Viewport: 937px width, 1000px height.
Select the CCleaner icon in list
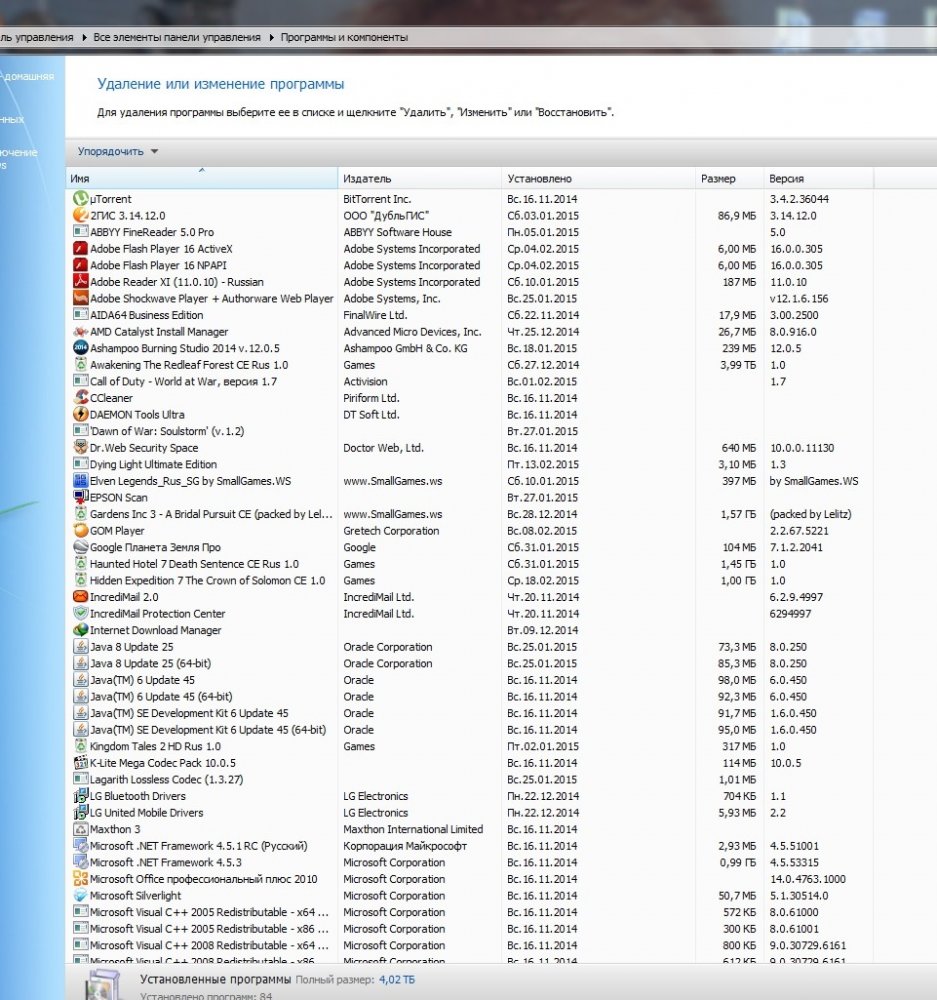click(81, 398)
